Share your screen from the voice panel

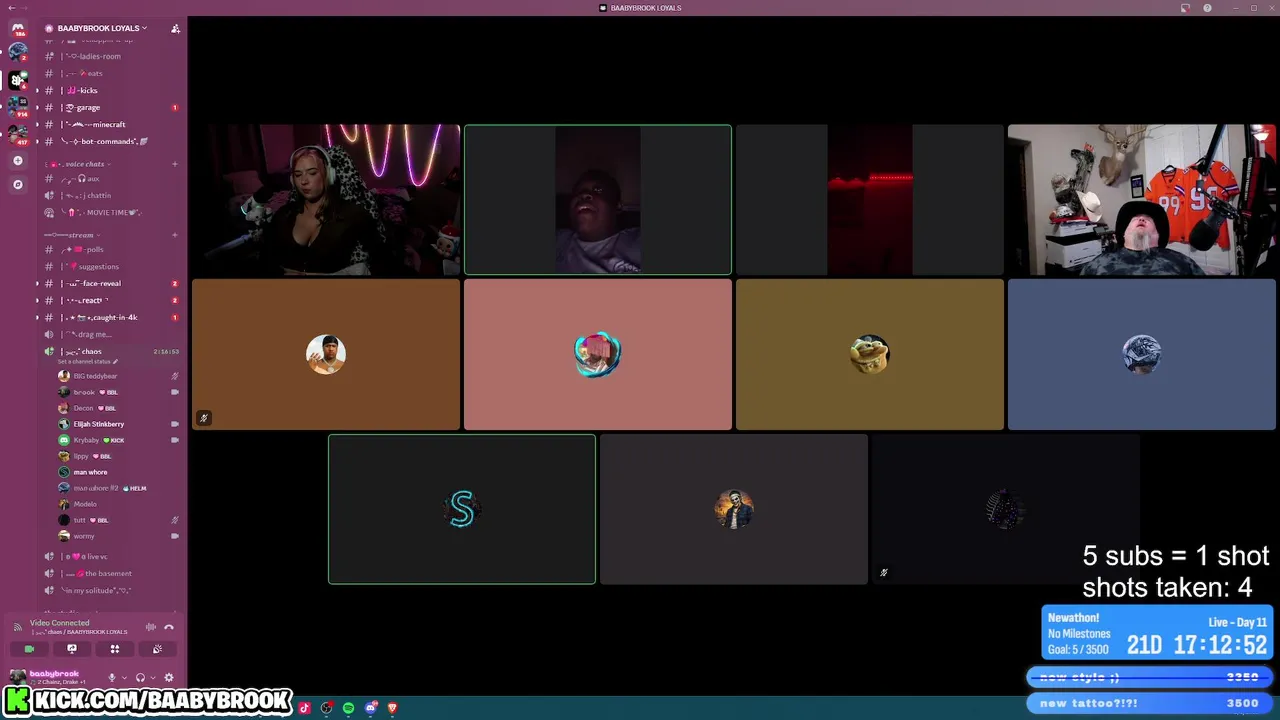[72, 649]
